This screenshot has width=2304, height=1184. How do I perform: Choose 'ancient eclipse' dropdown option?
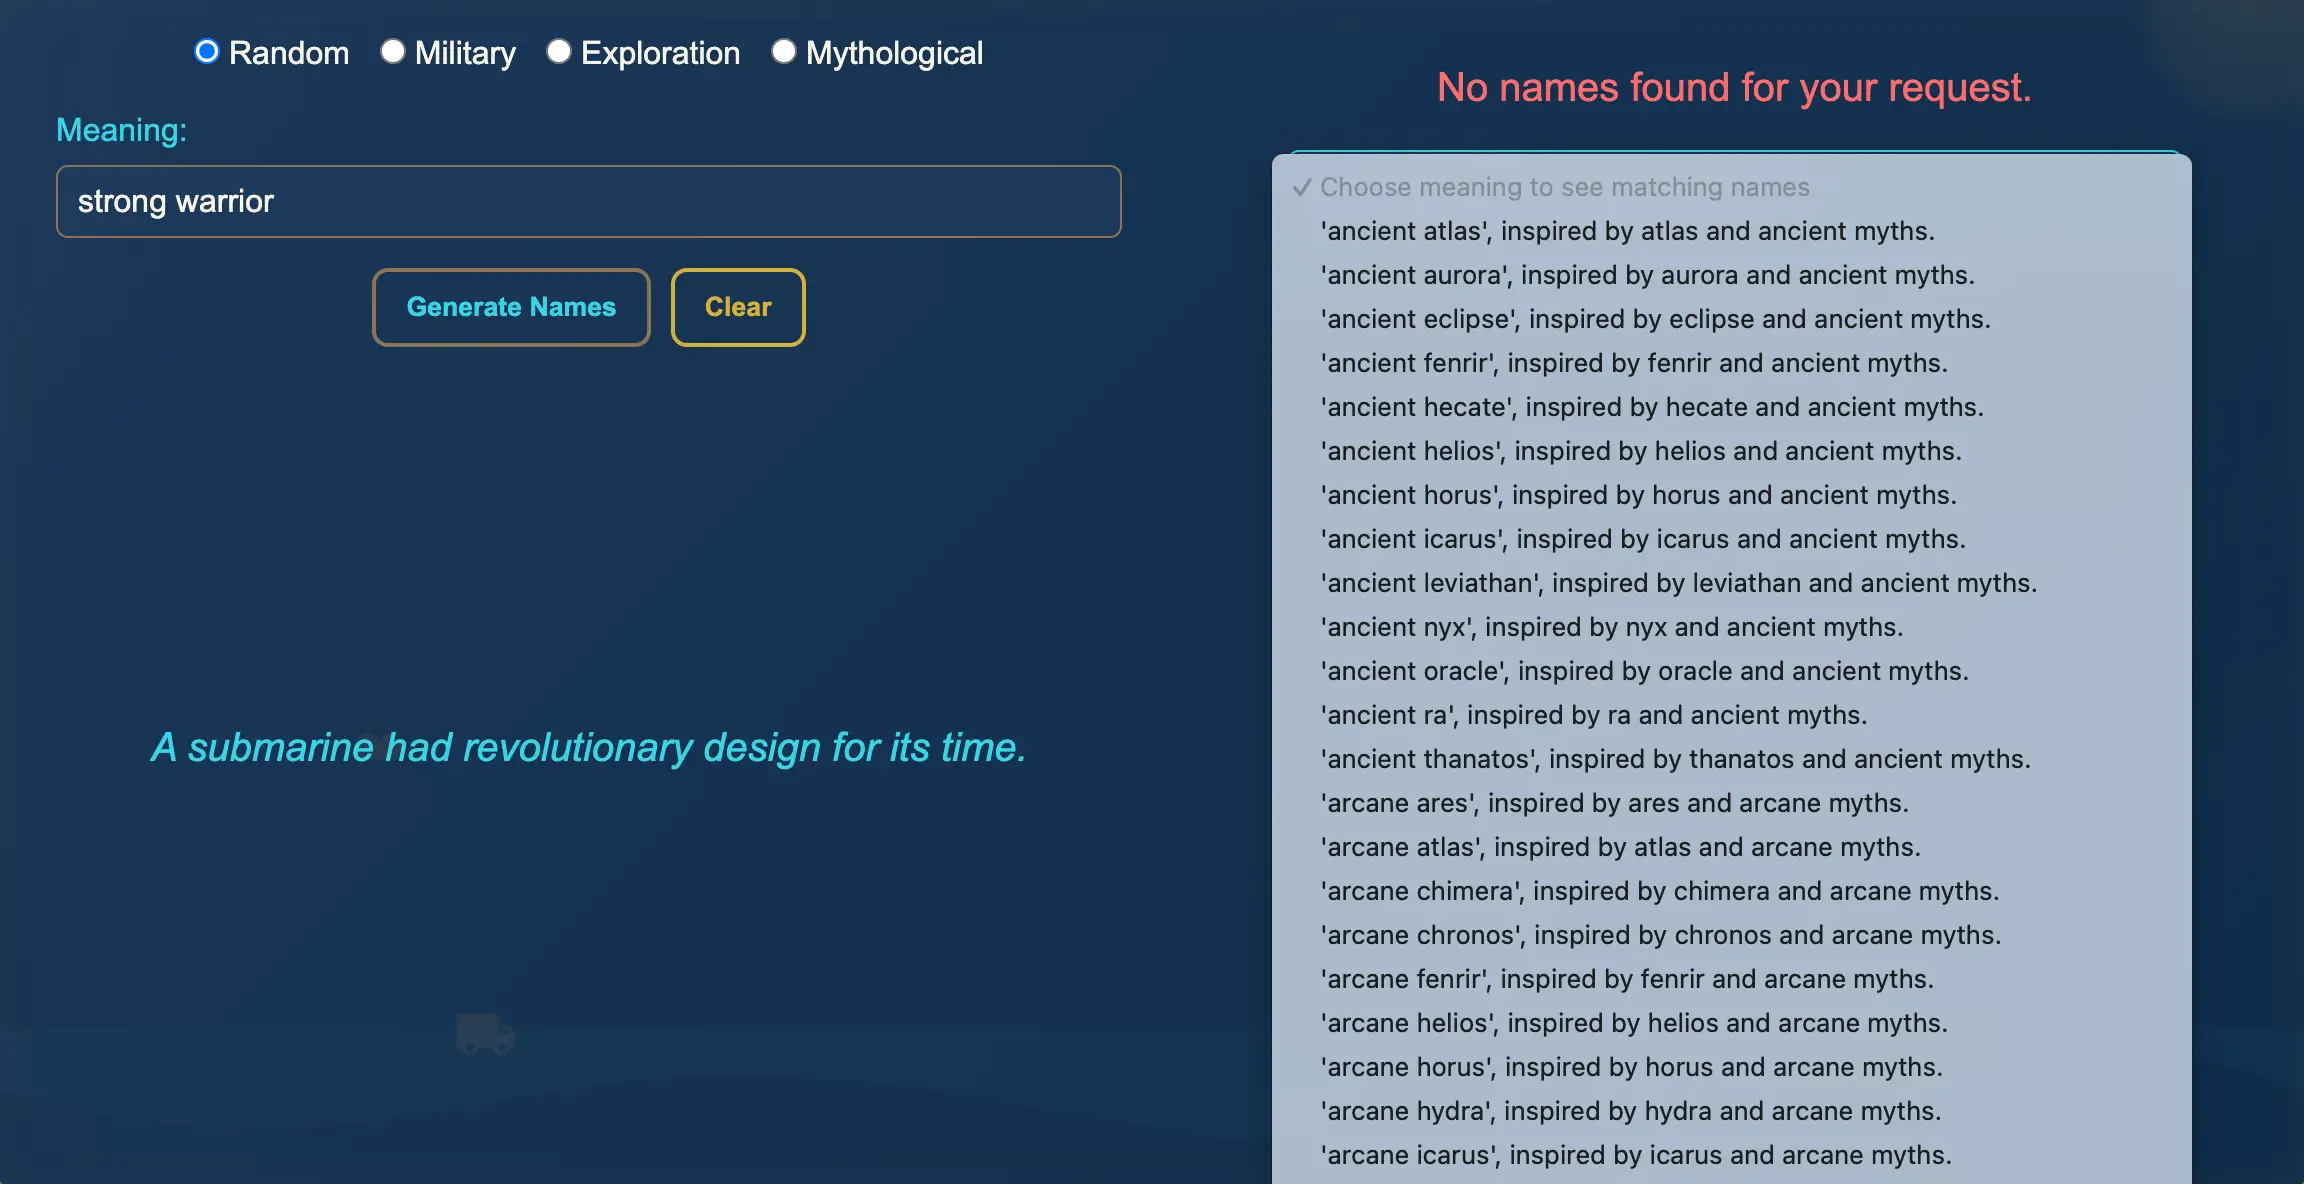tap(1655, 319)
